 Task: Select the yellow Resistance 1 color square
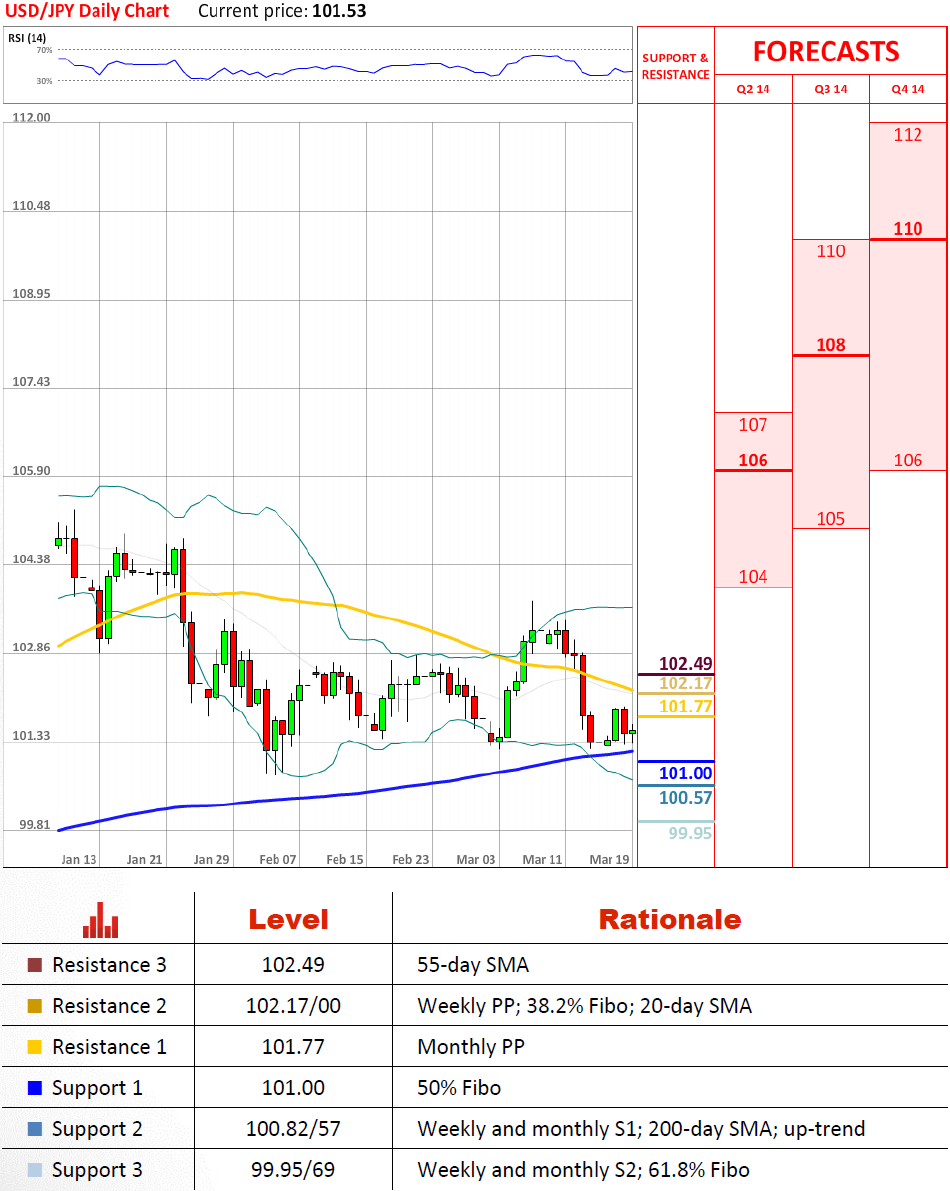(x=35, y=1047)
